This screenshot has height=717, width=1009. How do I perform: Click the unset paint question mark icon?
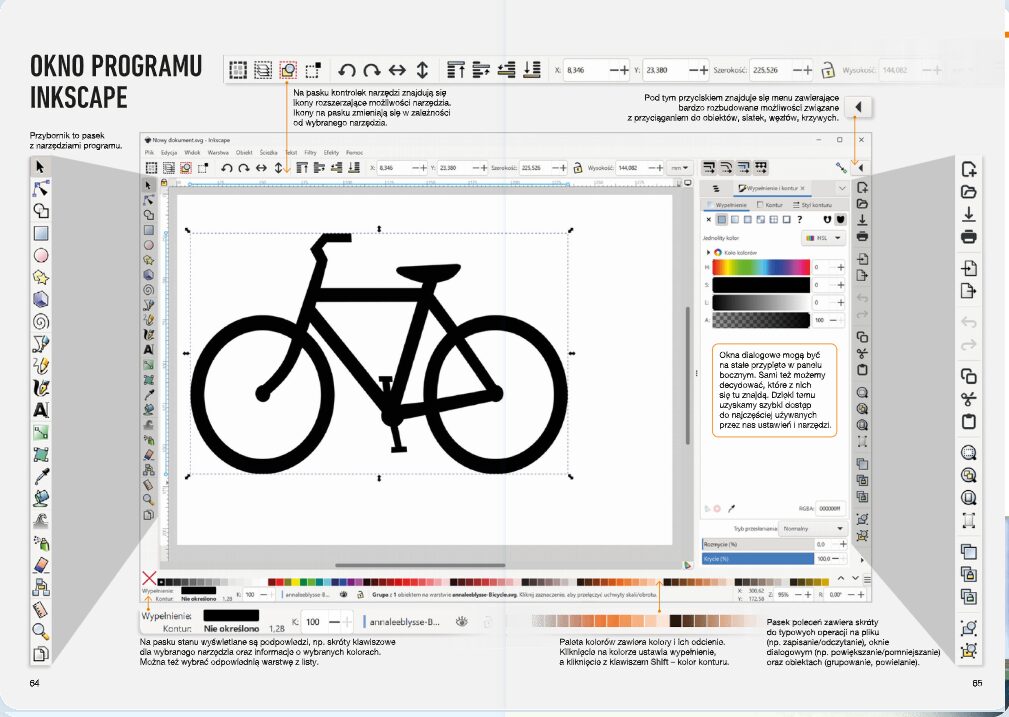point(800,218)
